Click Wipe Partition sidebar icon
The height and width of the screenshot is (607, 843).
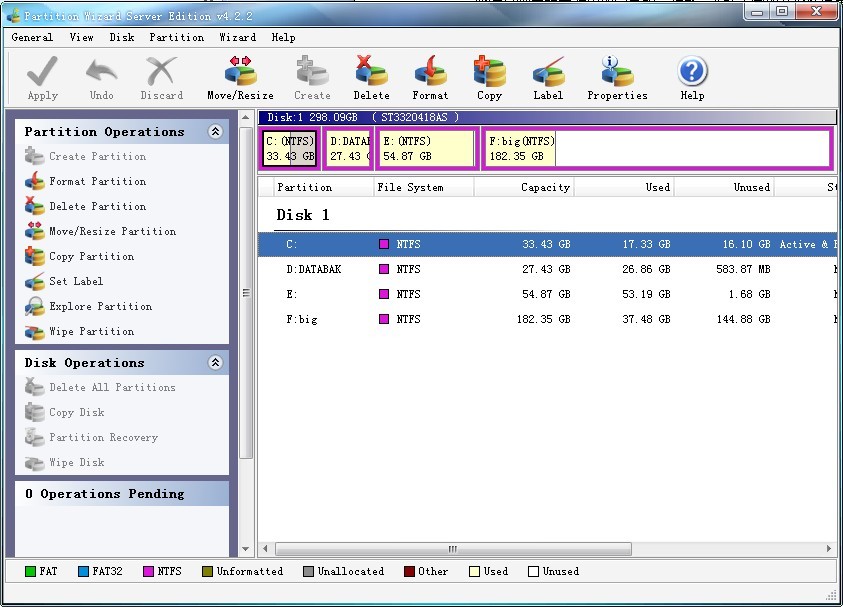point(34,331)
